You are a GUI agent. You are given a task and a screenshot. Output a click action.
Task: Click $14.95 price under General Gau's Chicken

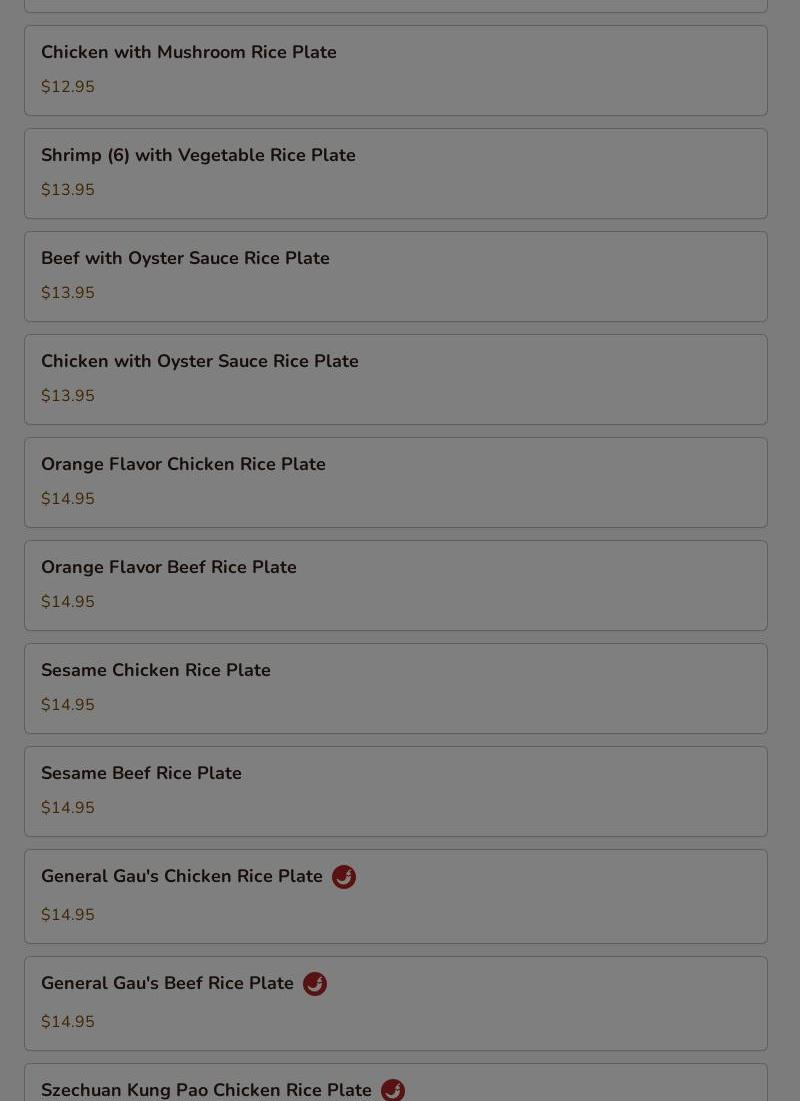tap(67, 914)
